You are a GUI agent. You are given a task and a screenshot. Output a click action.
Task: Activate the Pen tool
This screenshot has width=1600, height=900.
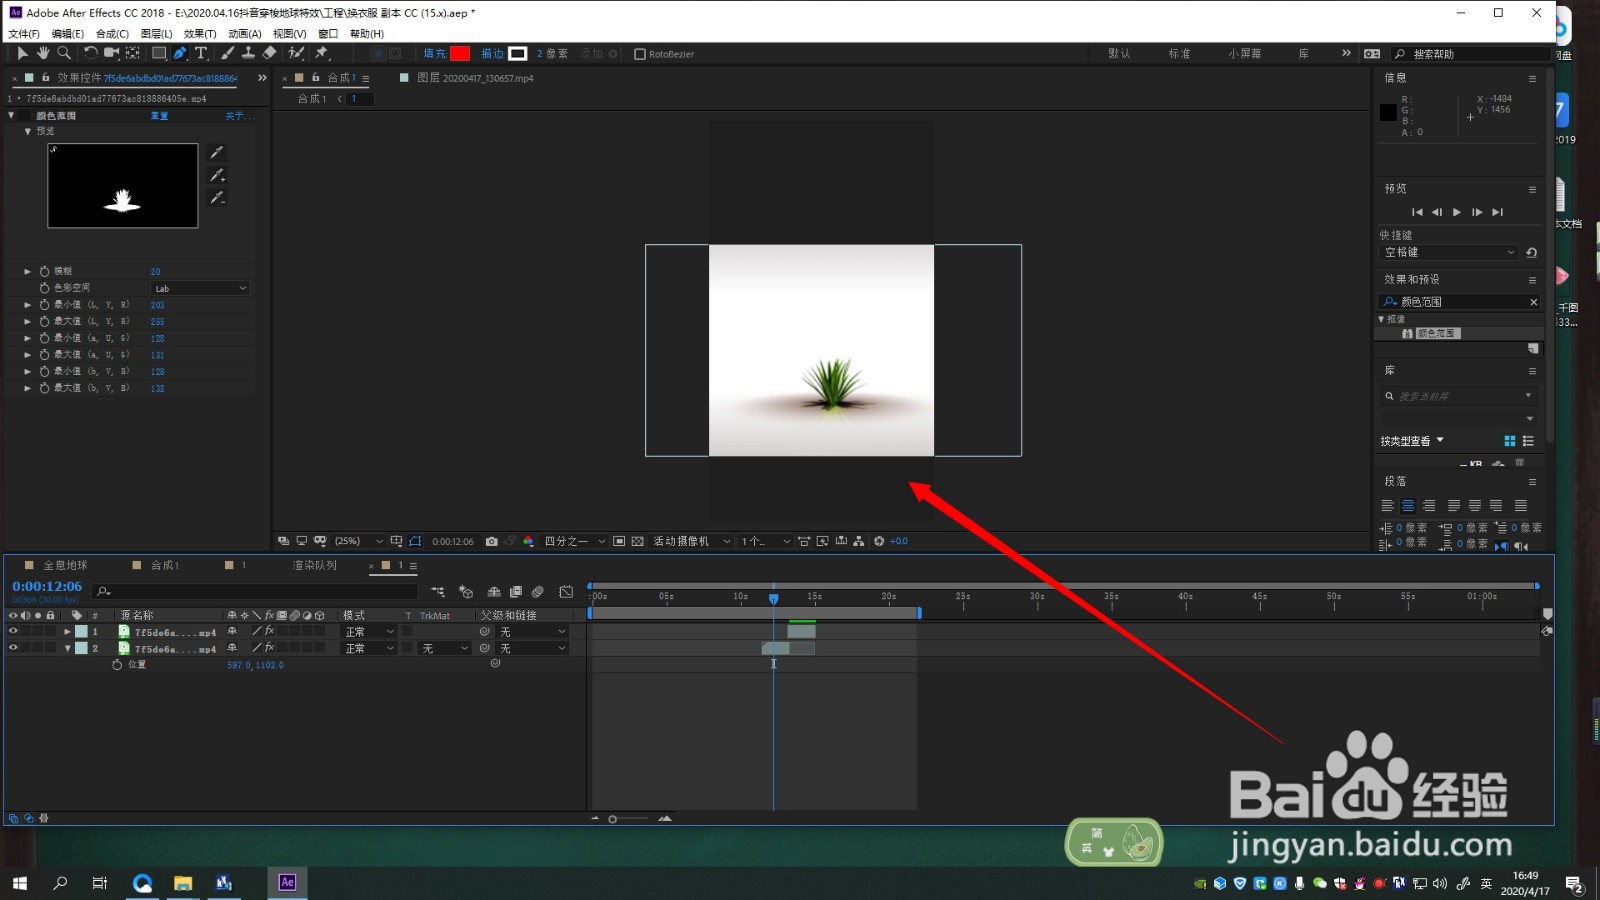tap(180, 53)
